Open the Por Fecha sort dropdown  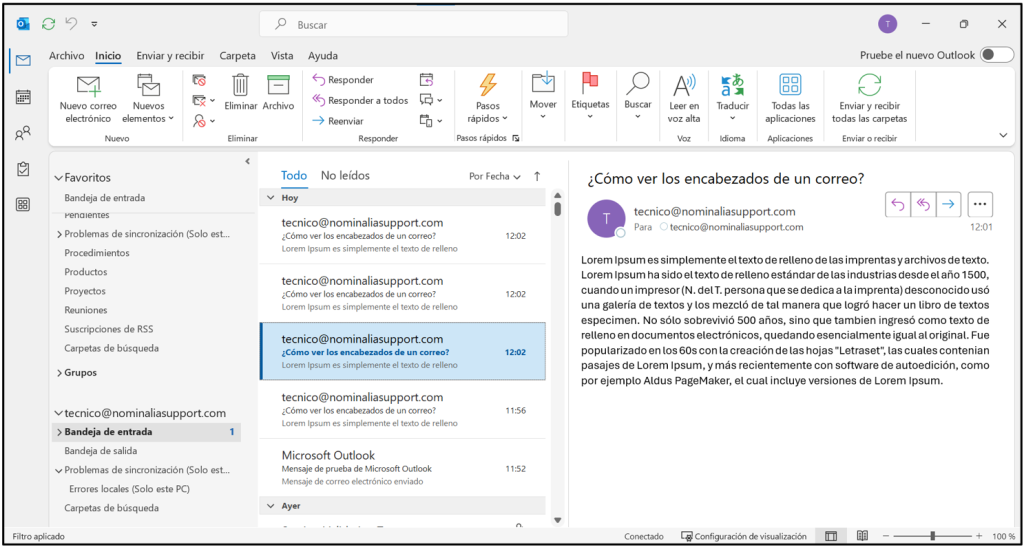(495, 176)
